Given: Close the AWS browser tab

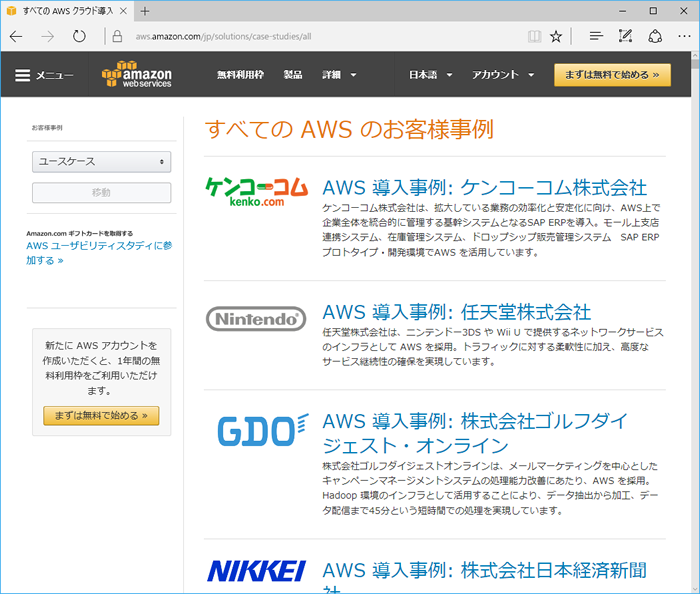Looking at the screenshot, I should point(122,11).
